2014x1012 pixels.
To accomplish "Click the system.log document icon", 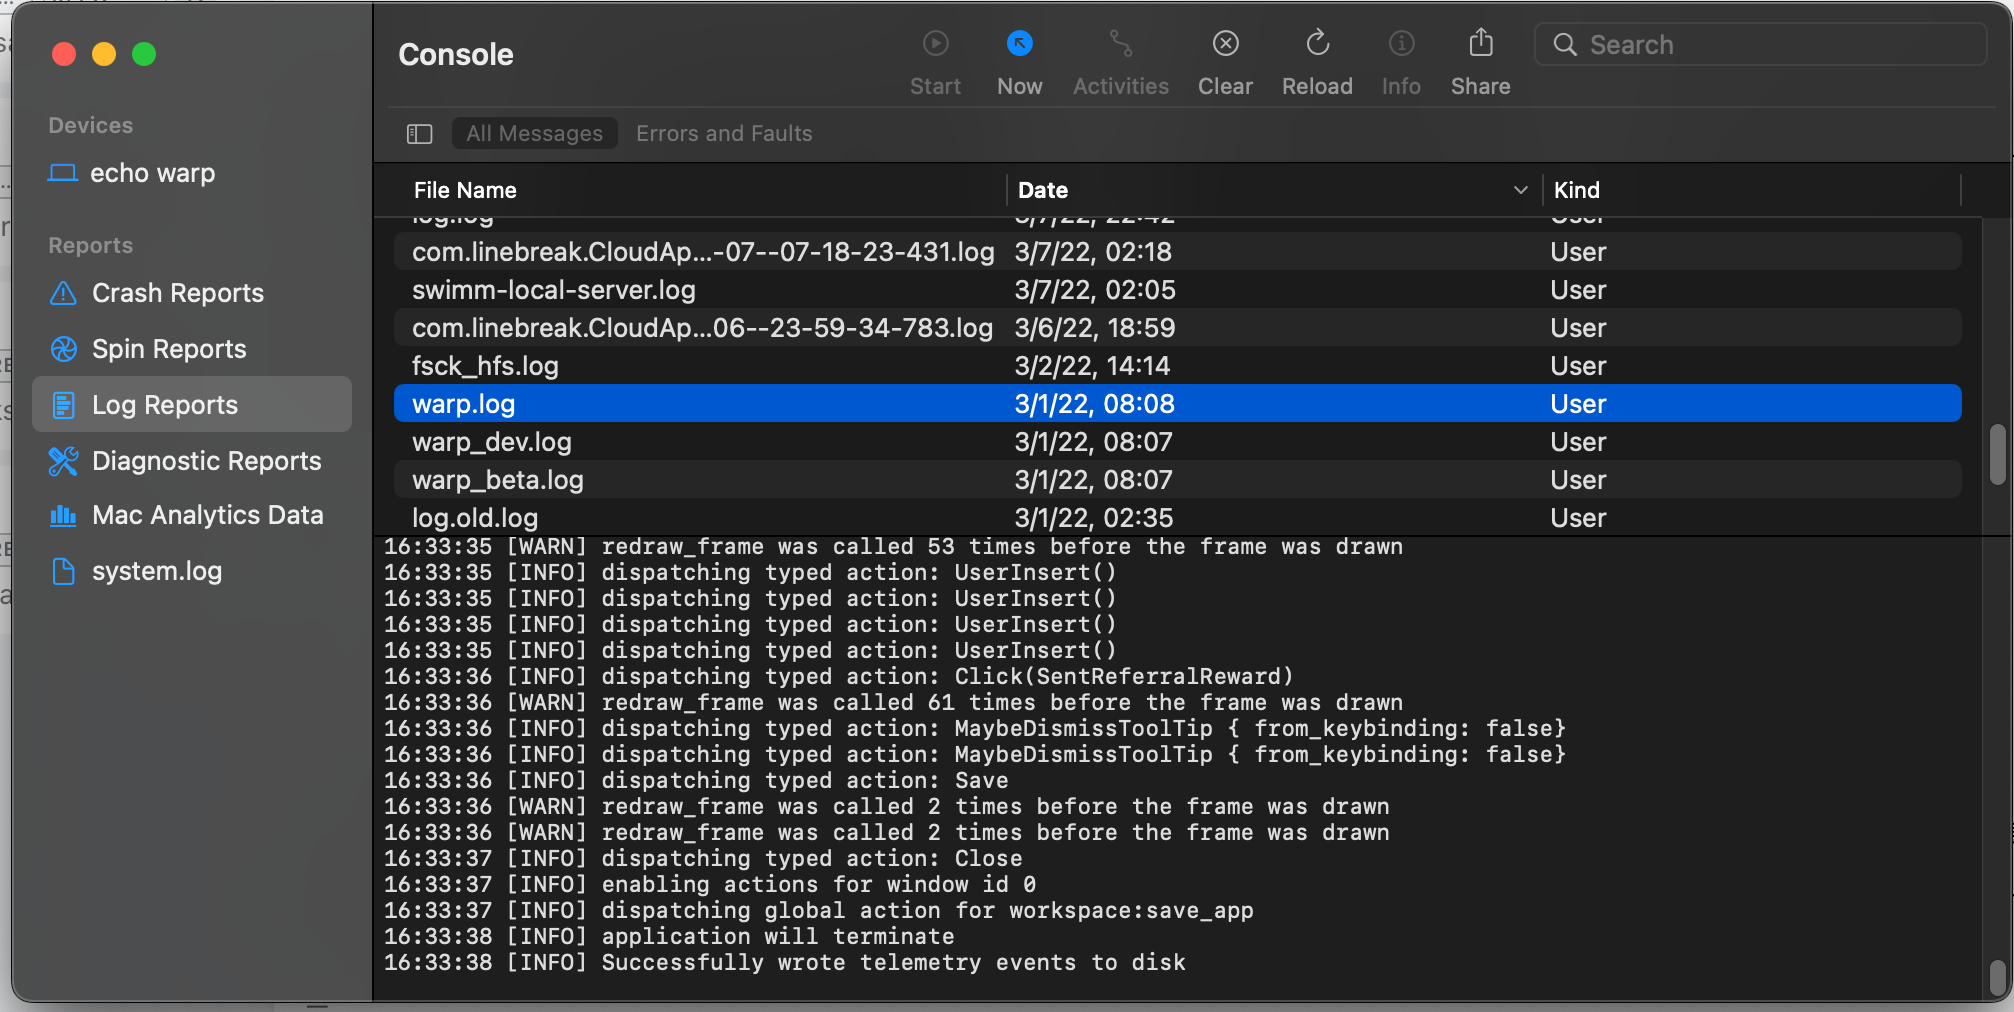I will pos(63,571).
